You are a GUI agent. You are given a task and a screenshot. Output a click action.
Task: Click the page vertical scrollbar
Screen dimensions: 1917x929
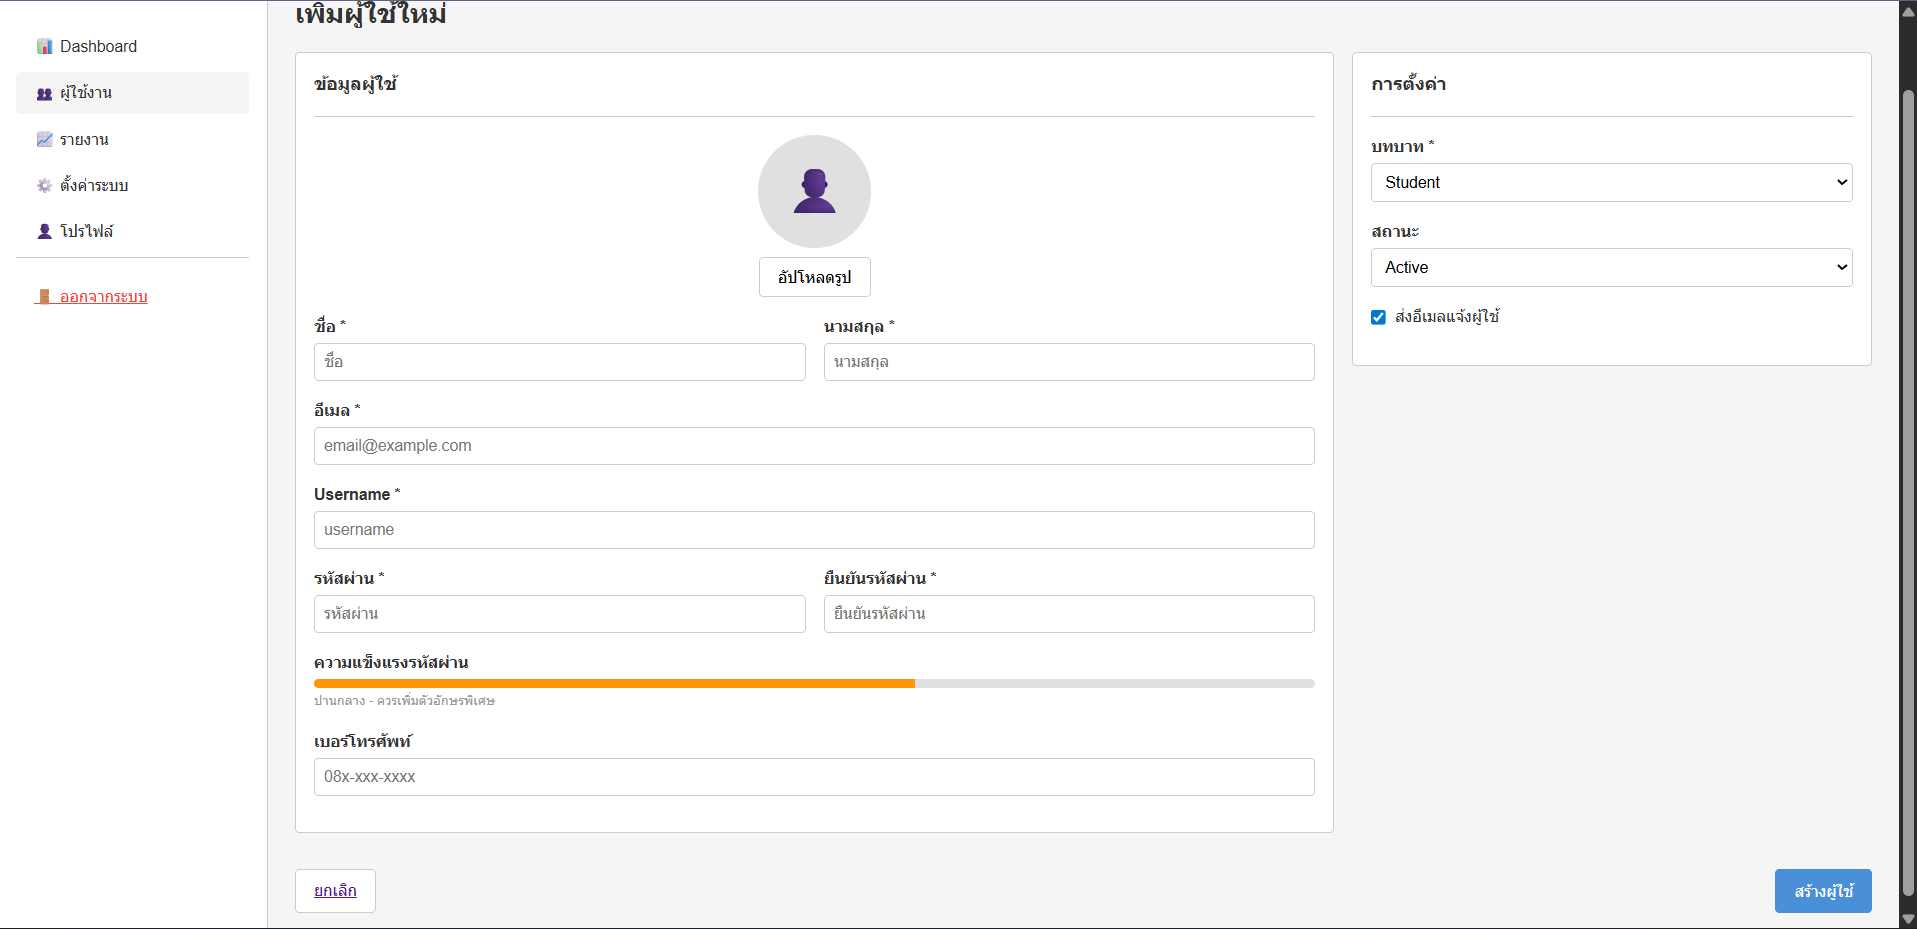coord(1908,490)
